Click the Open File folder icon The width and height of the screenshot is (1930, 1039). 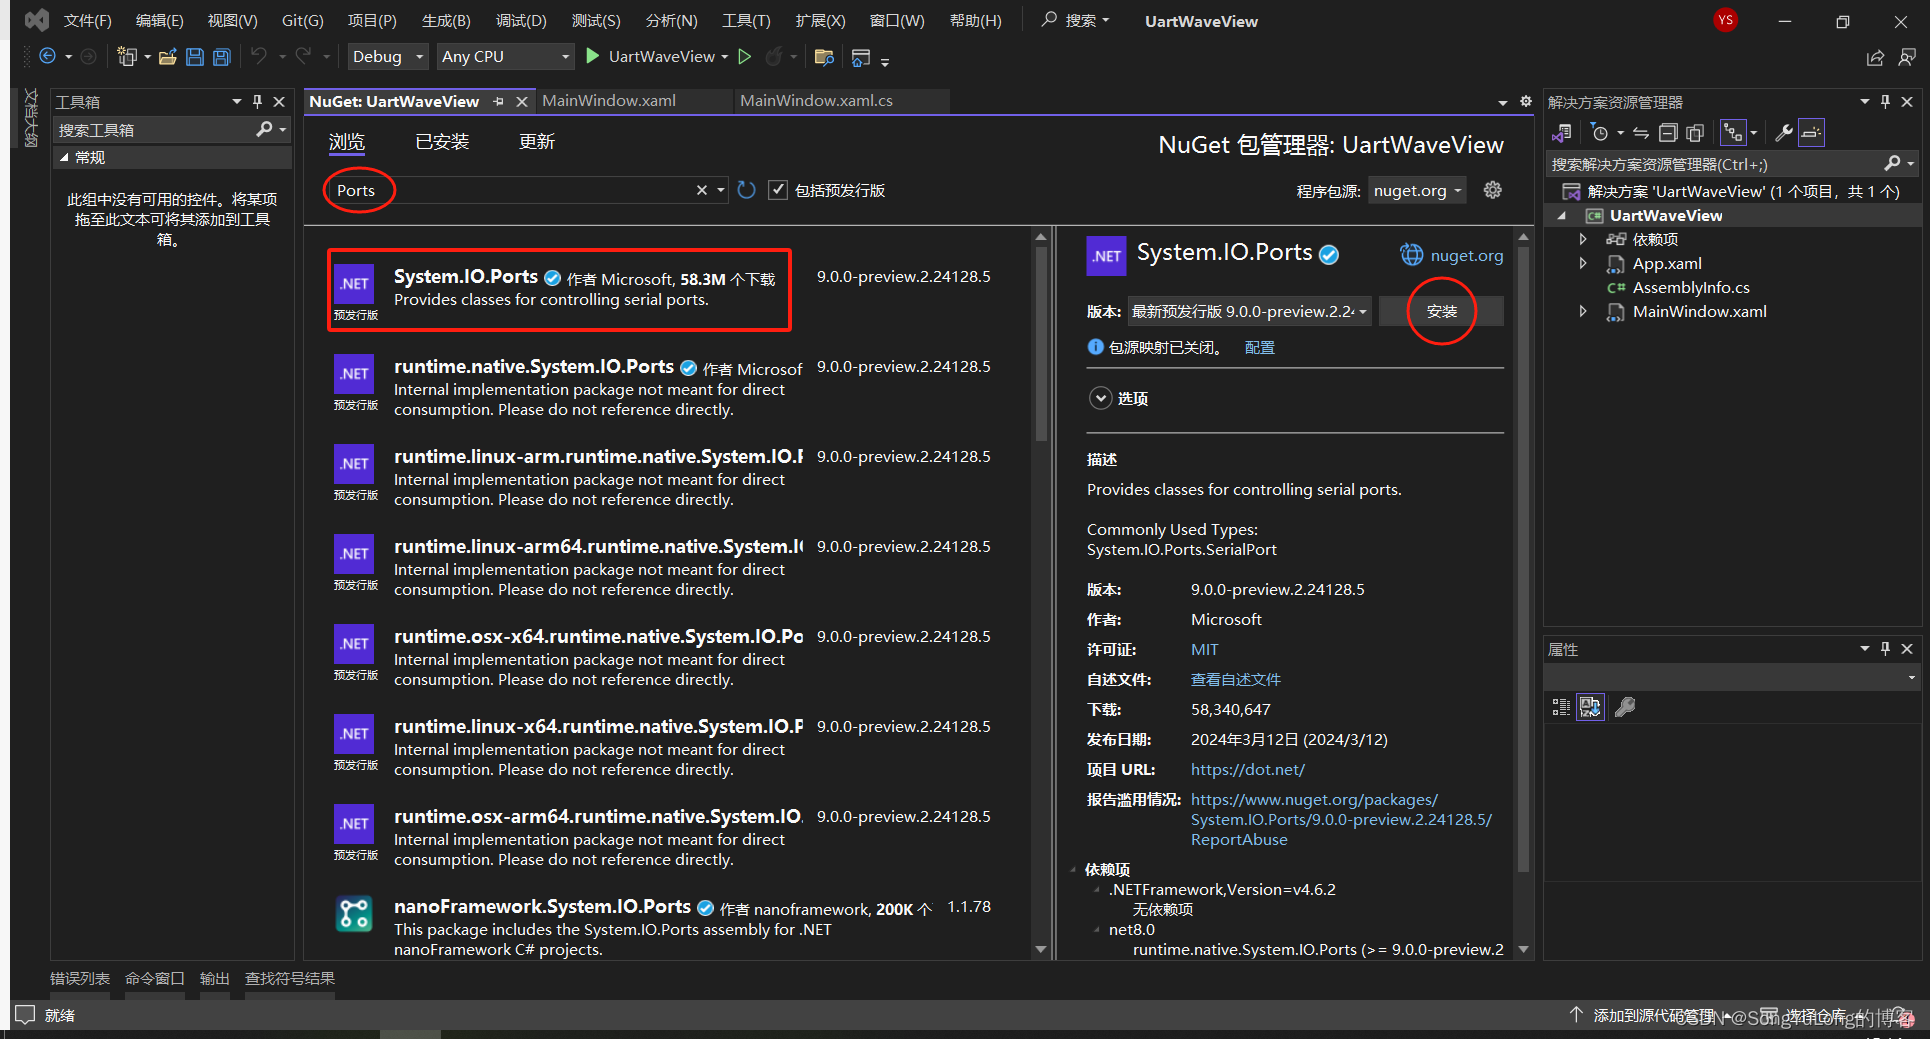[x=168, y=57]
